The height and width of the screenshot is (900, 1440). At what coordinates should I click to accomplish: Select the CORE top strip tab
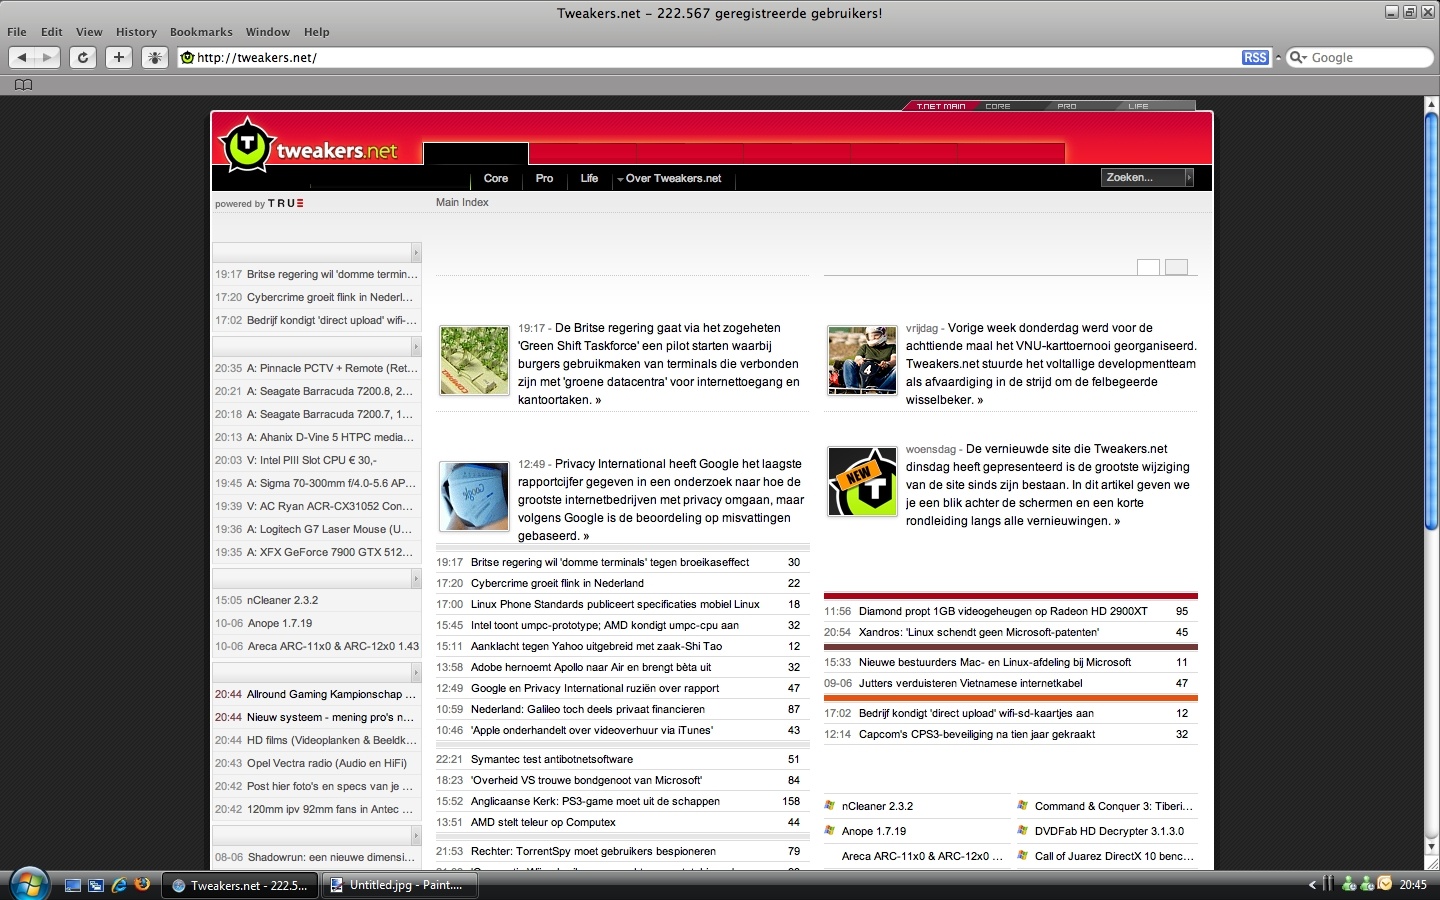[998, 106]
